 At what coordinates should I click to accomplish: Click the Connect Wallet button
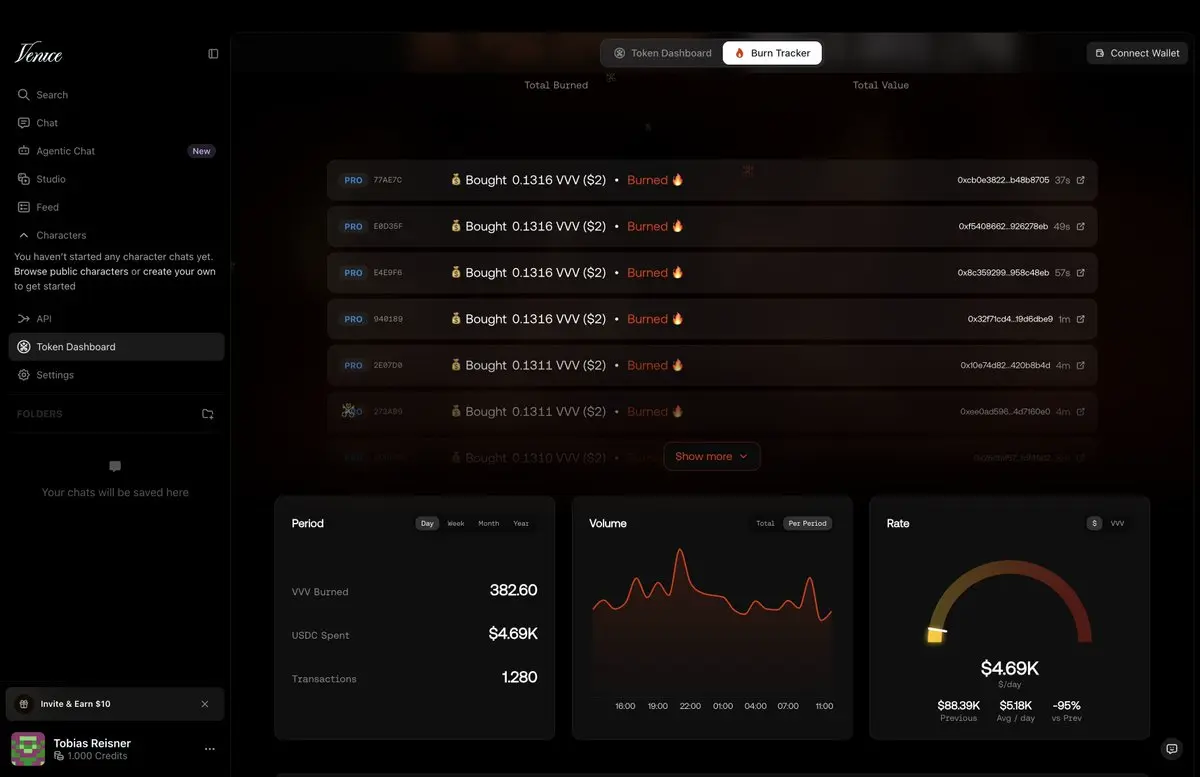pyautogui.click(x=1137, y=53)
